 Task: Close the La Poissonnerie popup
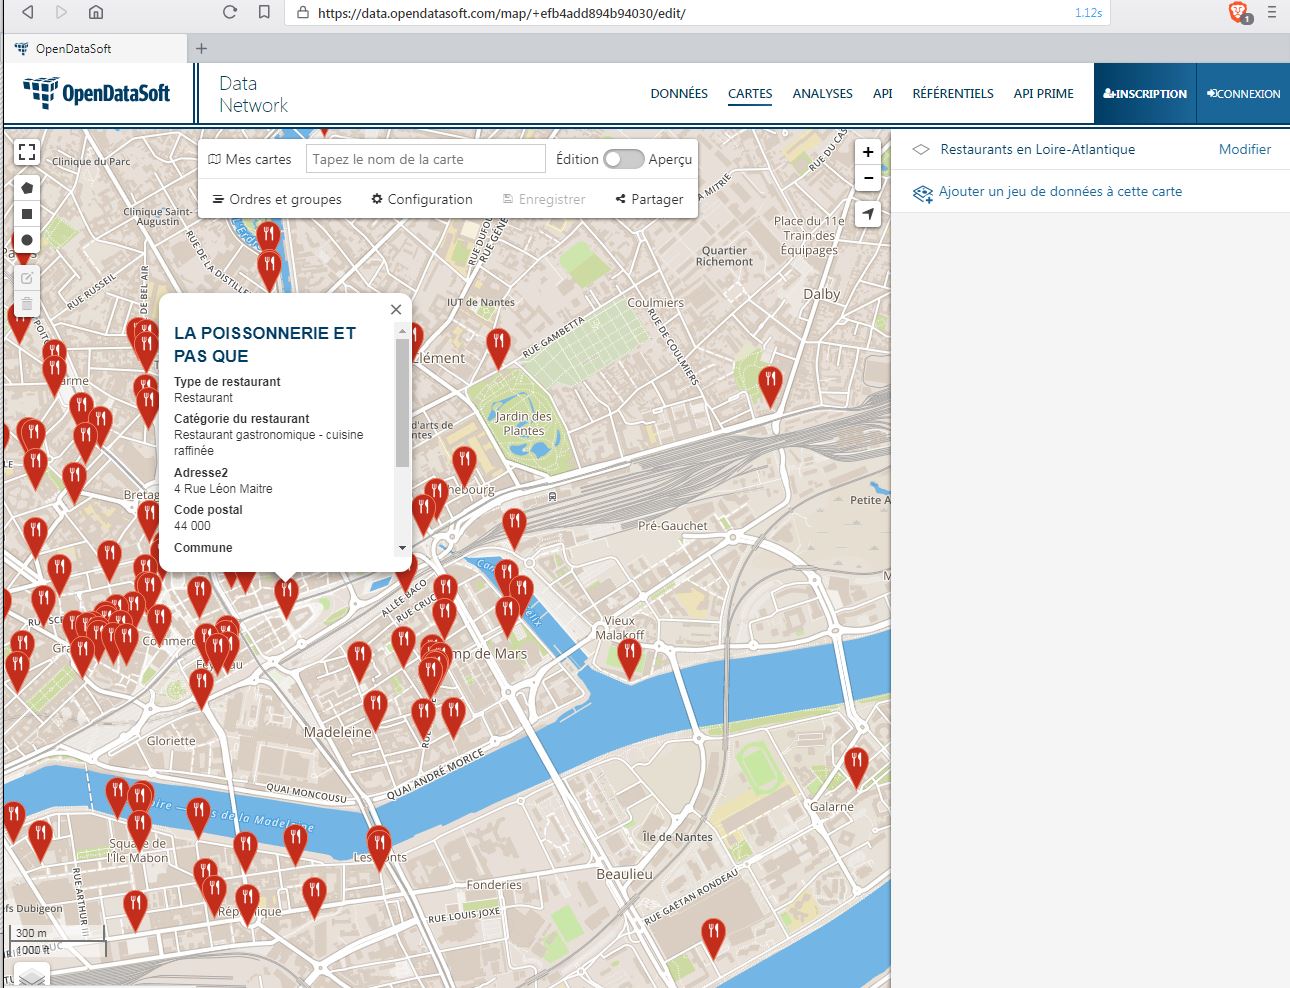[x=396, y=310]
